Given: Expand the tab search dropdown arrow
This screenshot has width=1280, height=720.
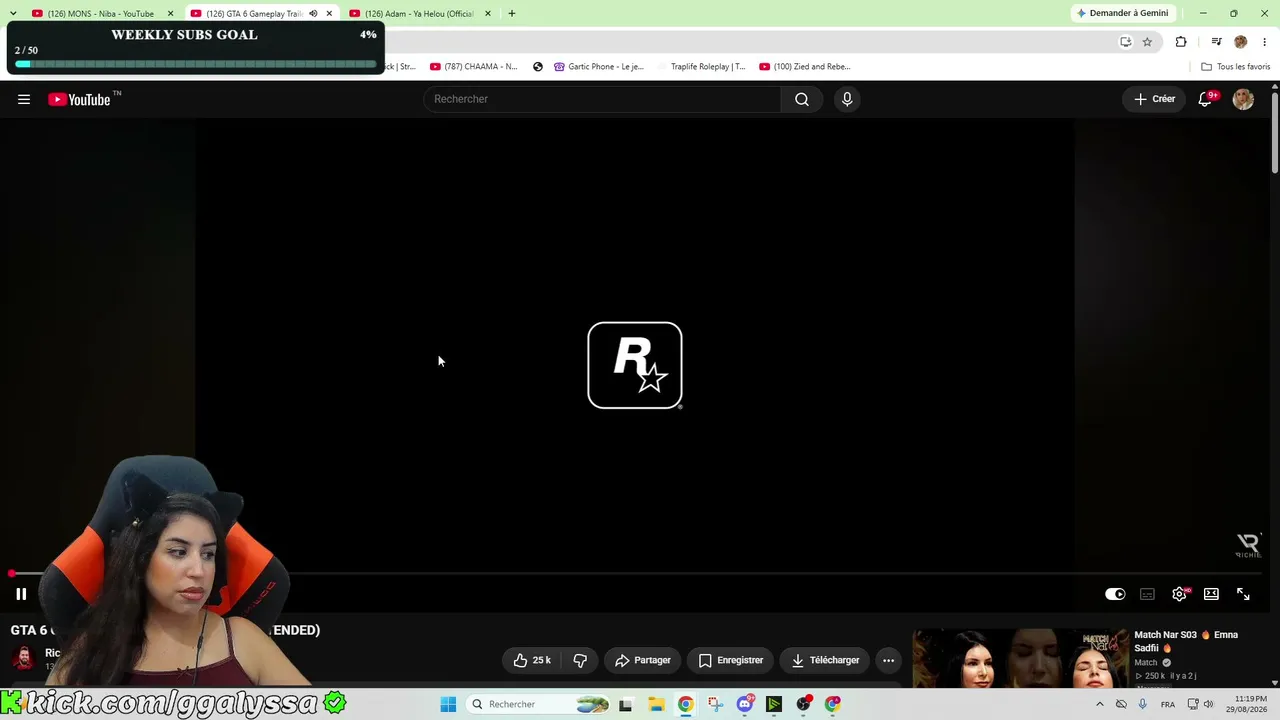Looking at the screenshot, I should (x=12, y=14).
